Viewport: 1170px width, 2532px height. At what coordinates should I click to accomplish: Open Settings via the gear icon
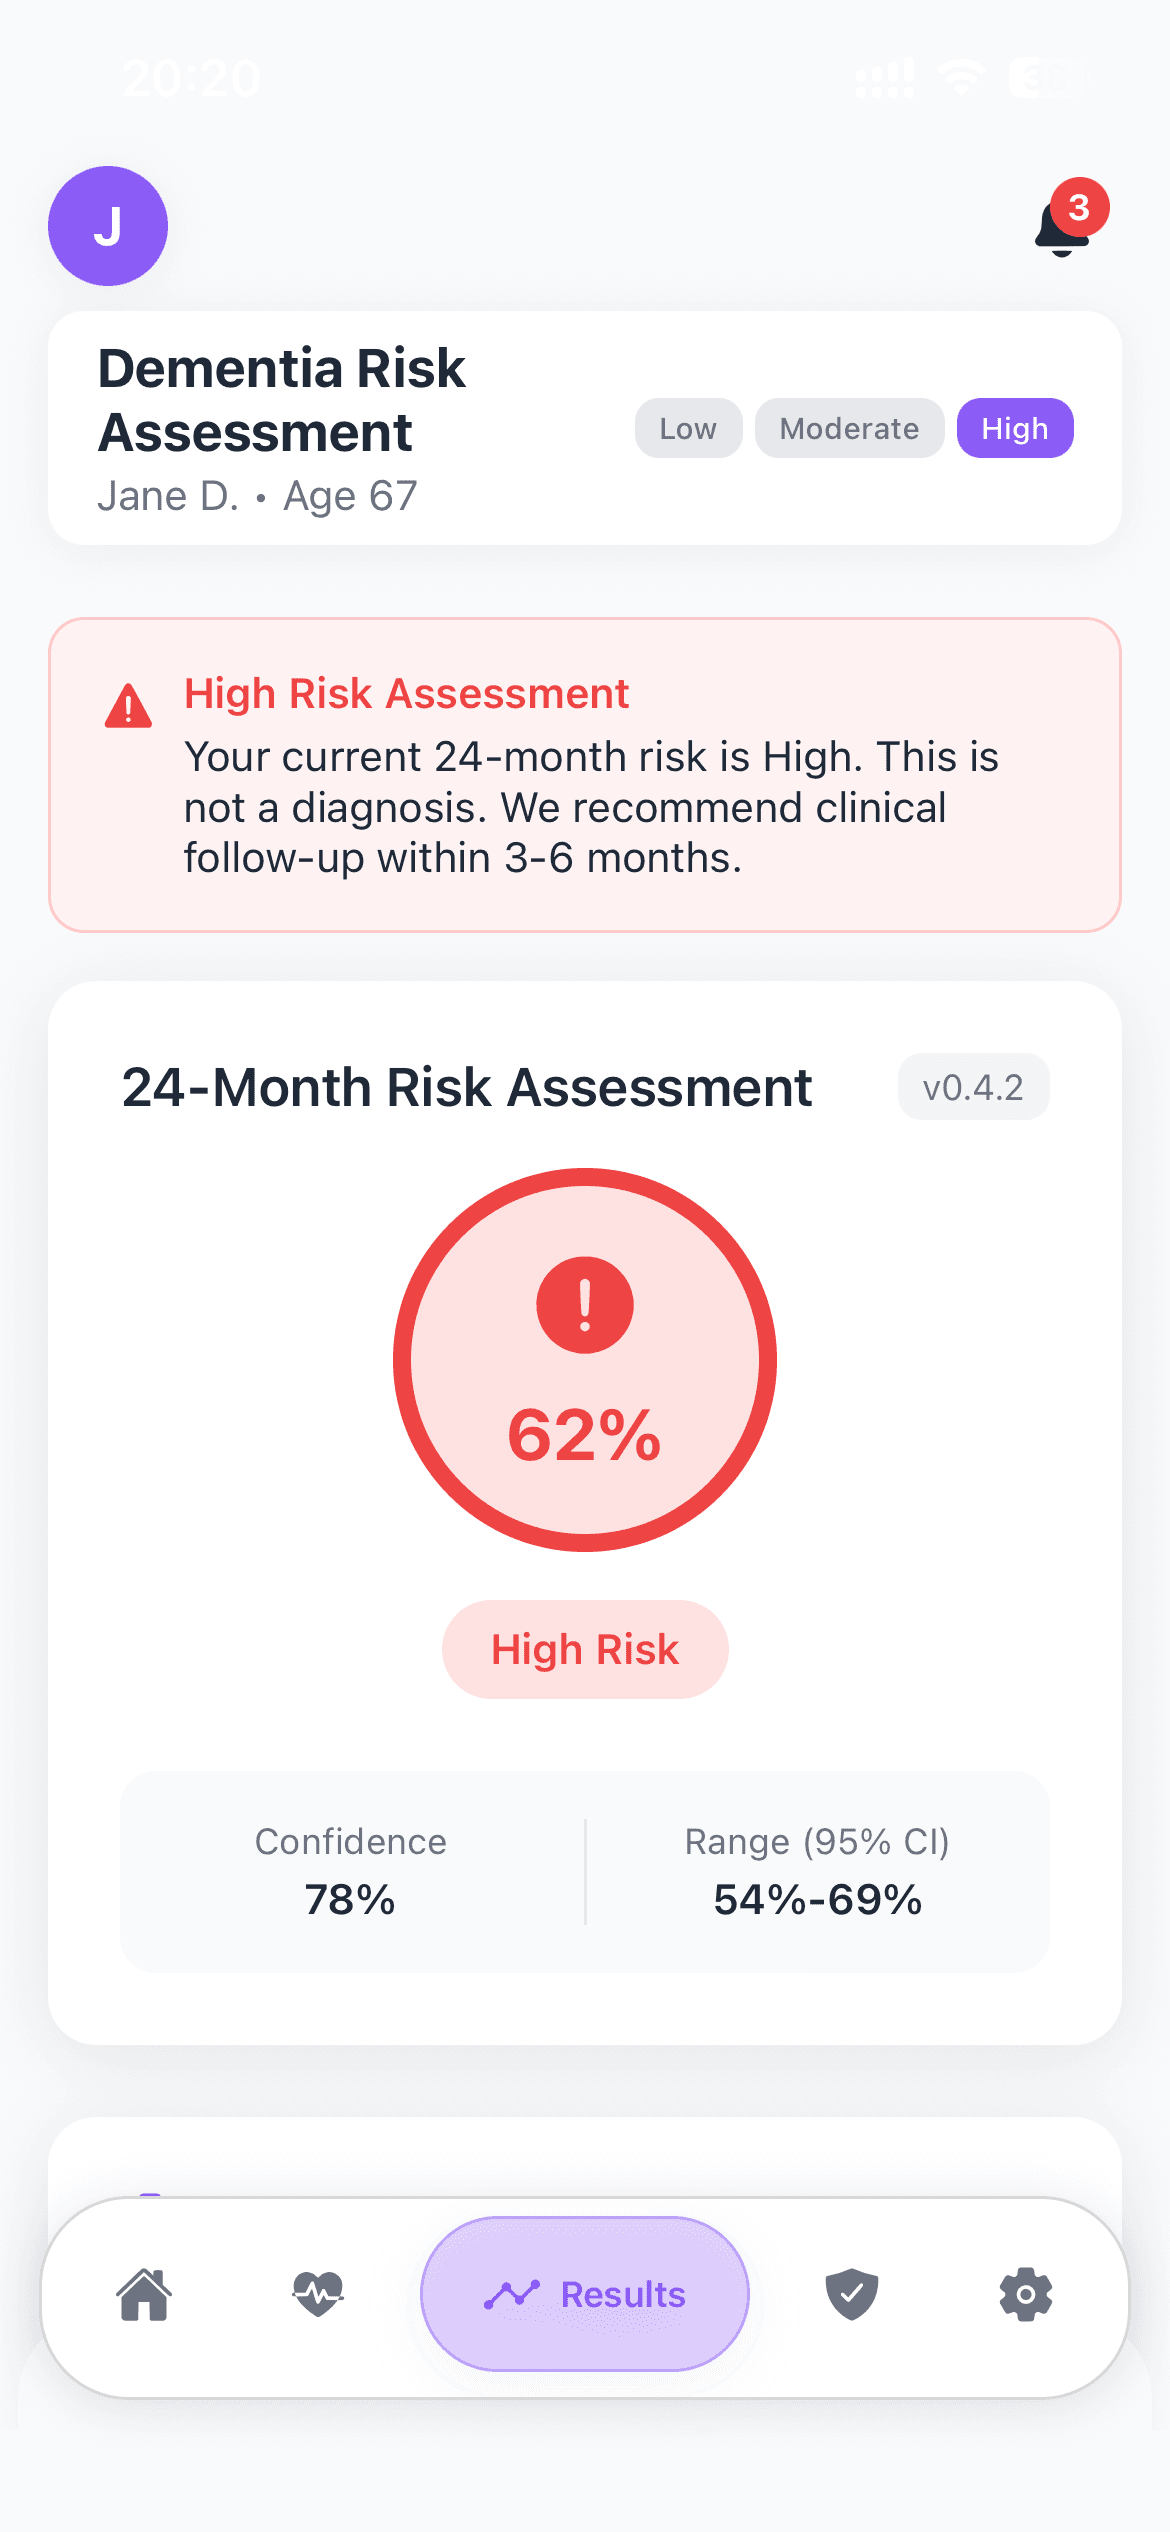tap(1025, 2295)
